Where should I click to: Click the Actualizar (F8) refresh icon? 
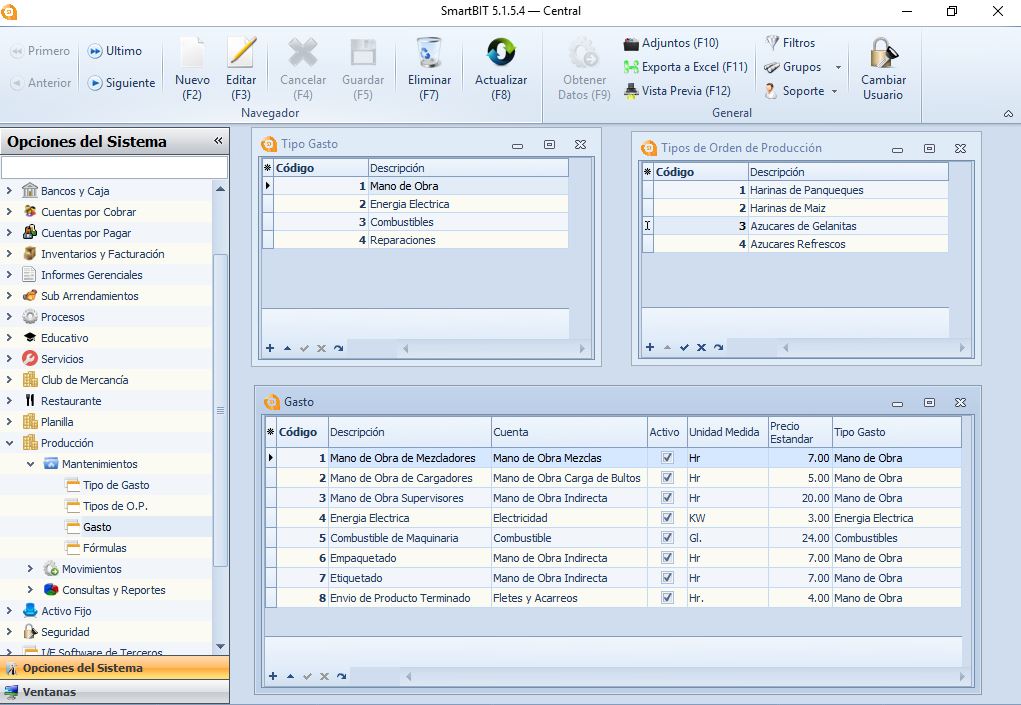pos(501,53)
